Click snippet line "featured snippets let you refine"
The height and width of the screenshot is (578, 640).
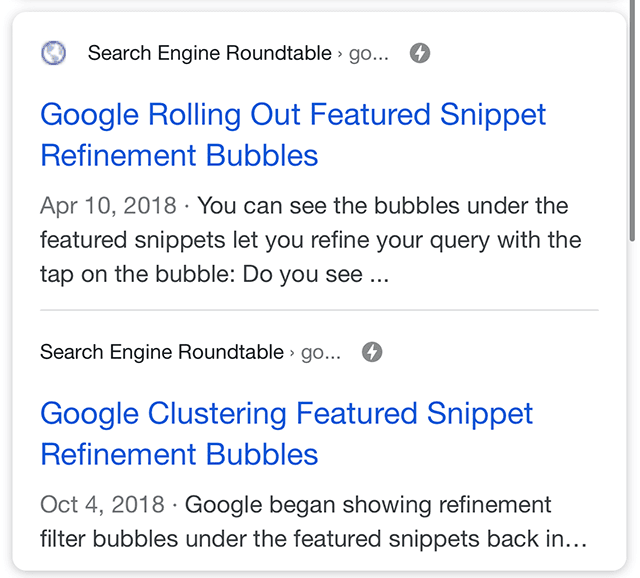click(310, 241)
